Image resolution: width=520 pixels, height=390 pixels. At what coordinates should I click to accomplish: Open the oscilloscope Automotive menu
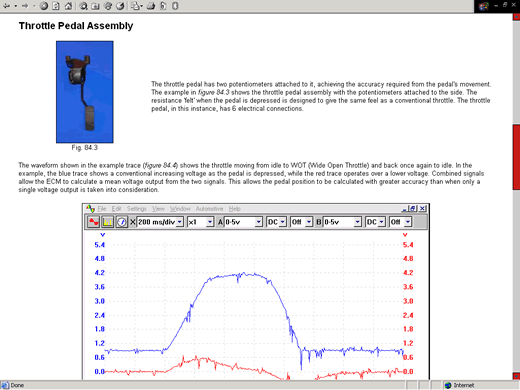click(209, 209)
